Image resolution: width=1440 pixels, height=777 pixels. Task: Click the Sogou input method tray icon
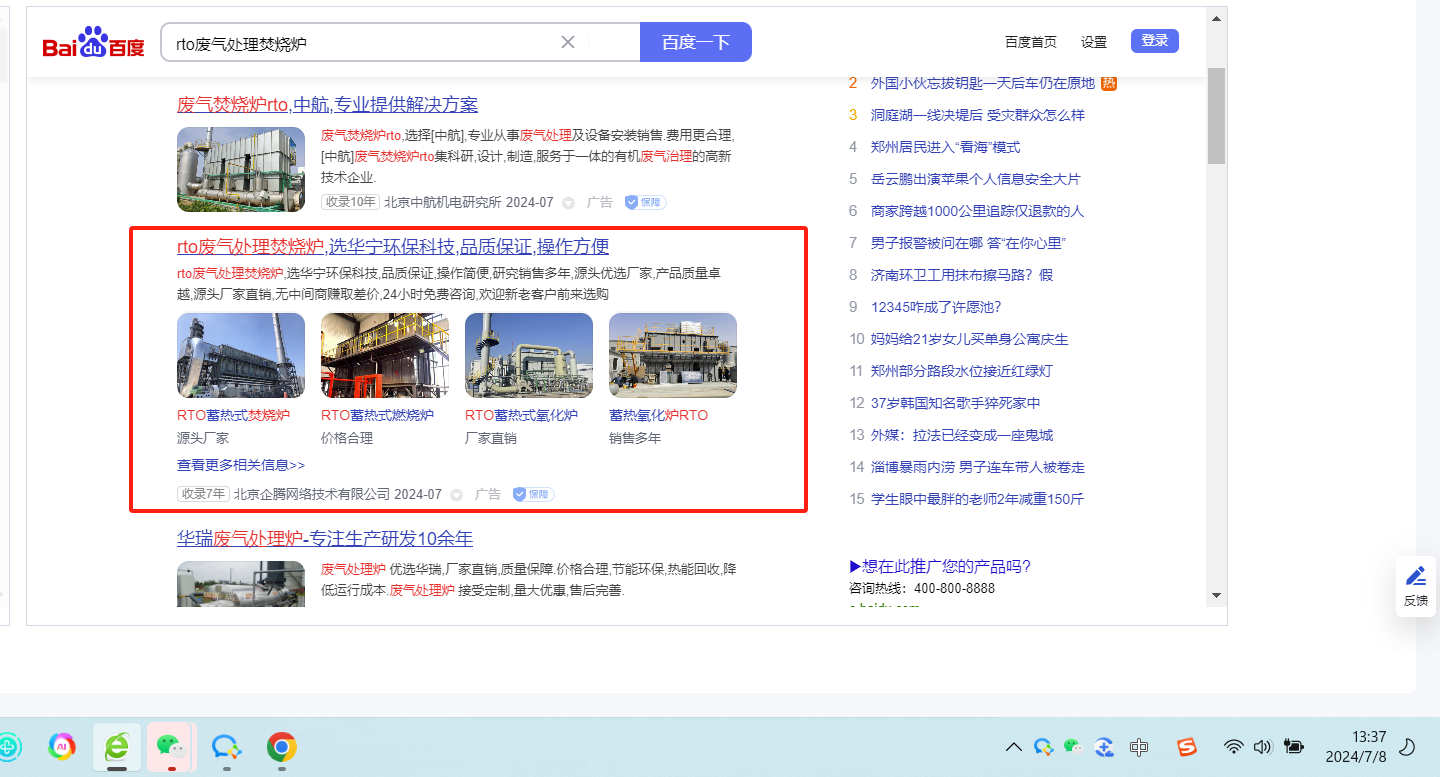(1187, 747)
